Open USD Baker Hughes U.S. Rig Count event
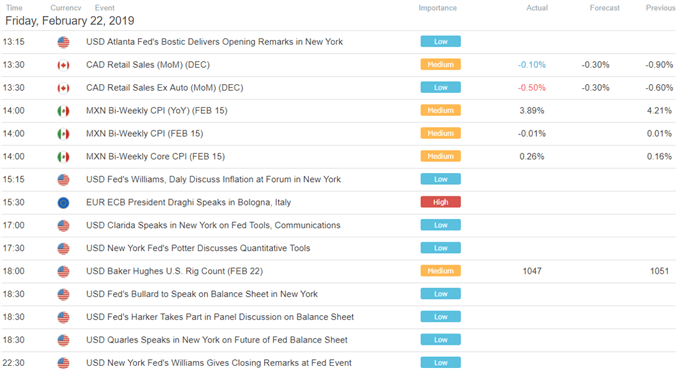The image size is (680, 369). click(174, 271)
